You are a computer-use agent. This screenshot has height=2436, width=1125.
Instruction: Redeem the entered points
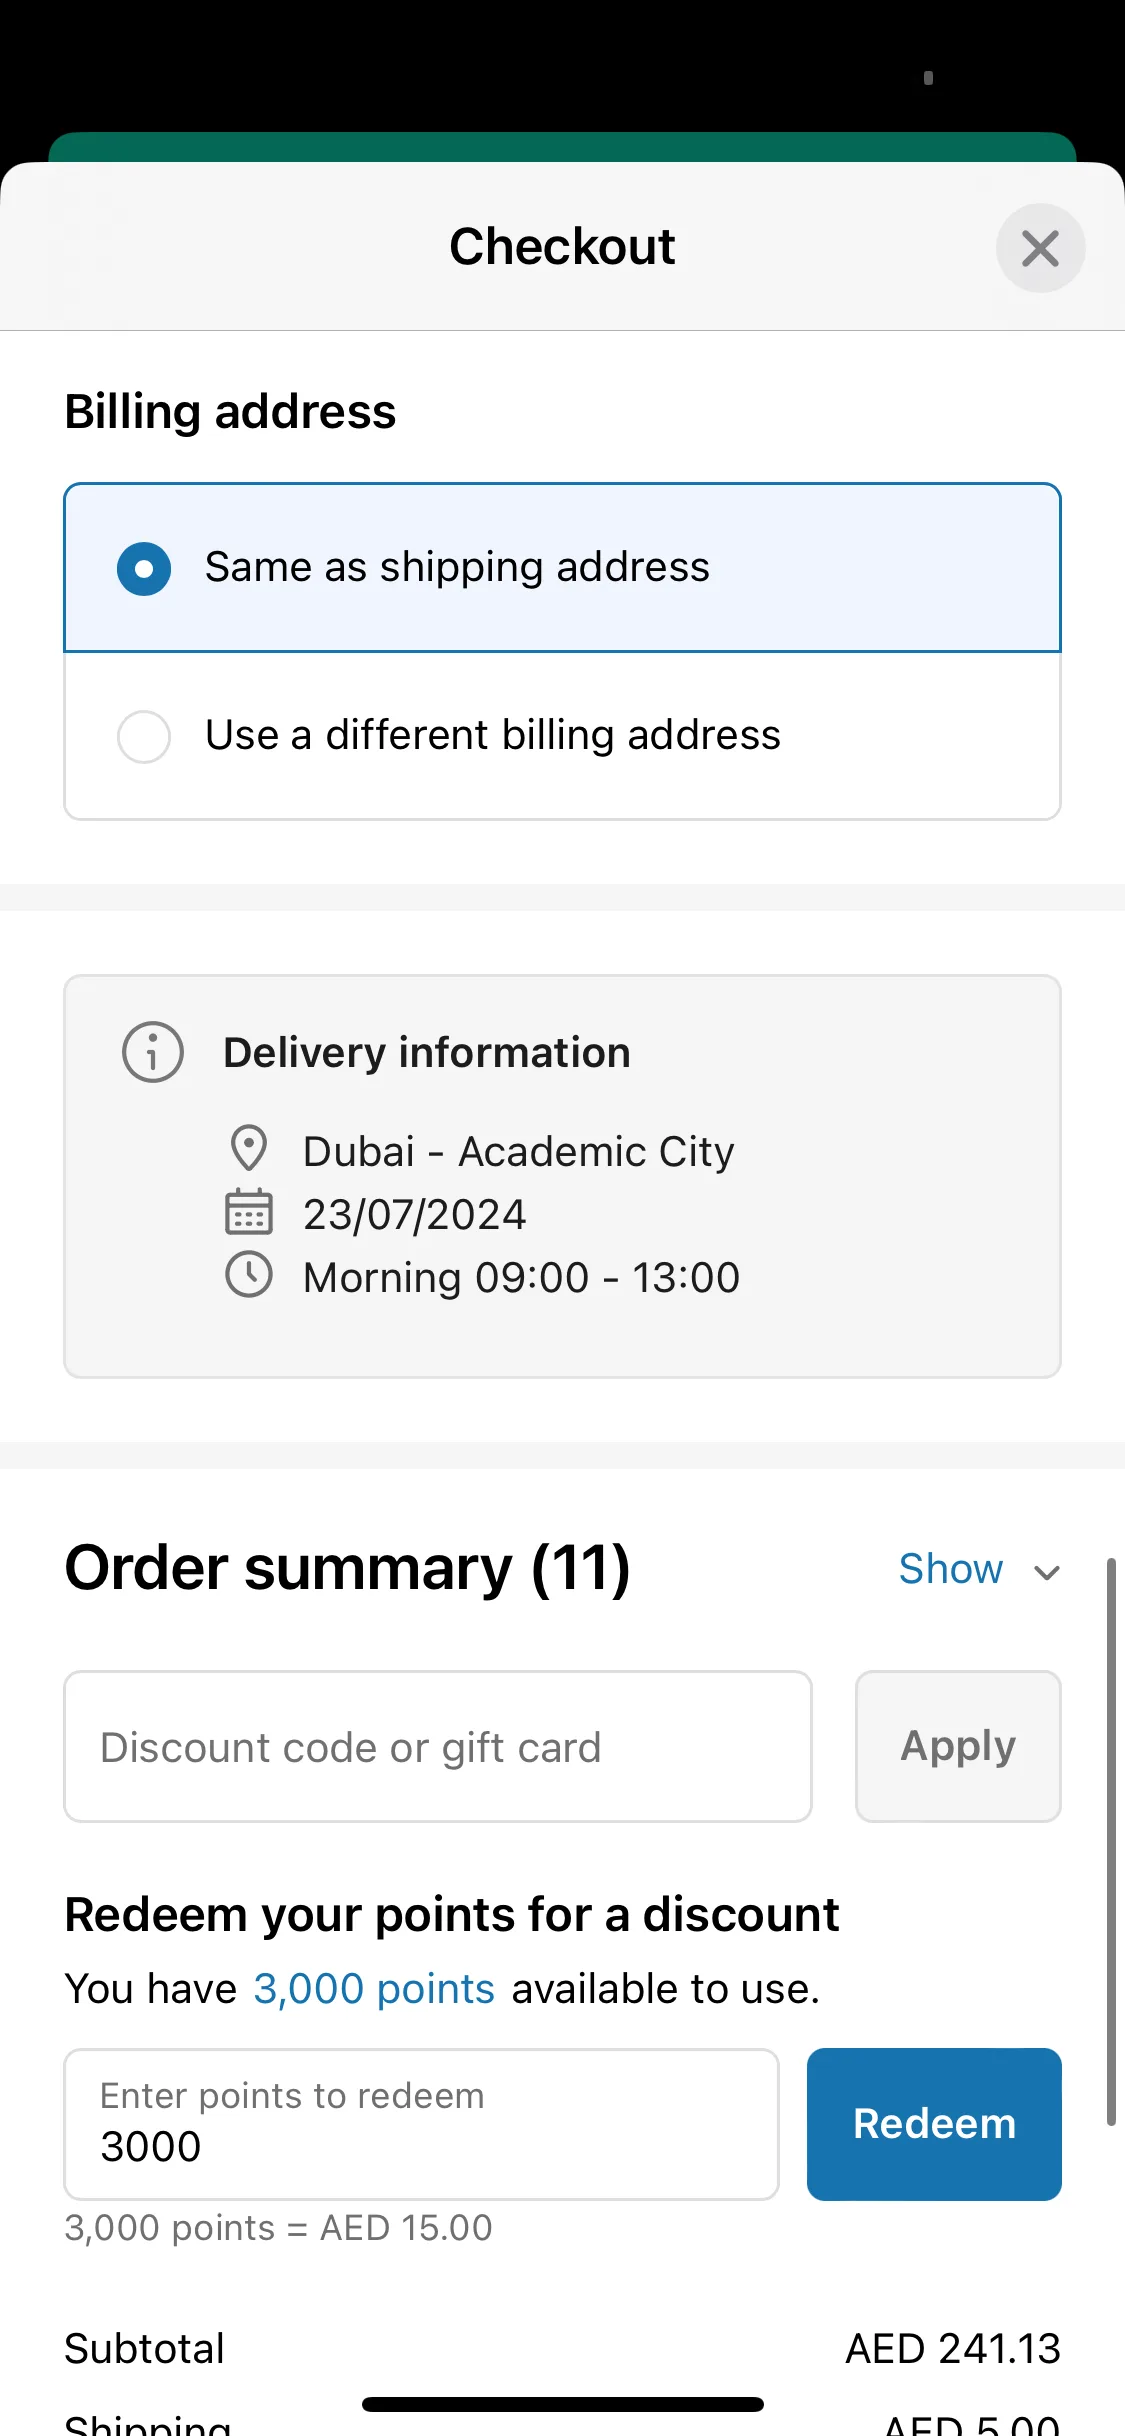934,2124
